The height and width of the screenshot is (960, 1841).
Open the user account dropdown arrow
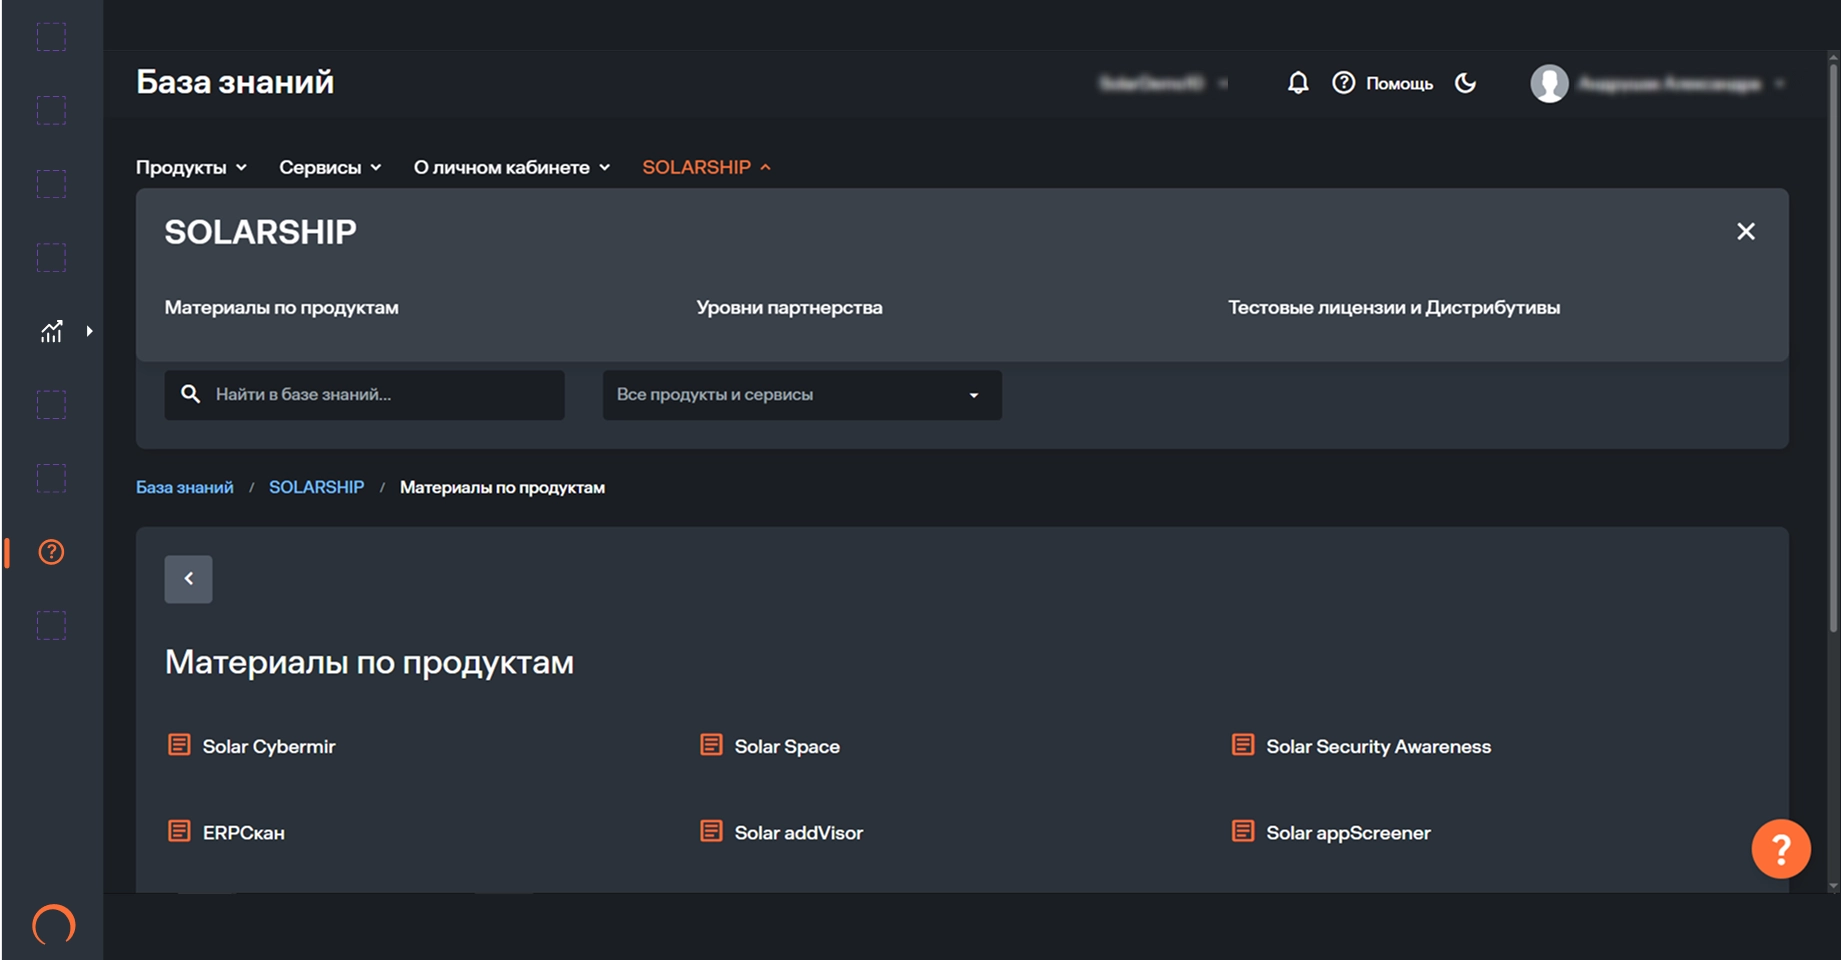[x=1779, y=84]
